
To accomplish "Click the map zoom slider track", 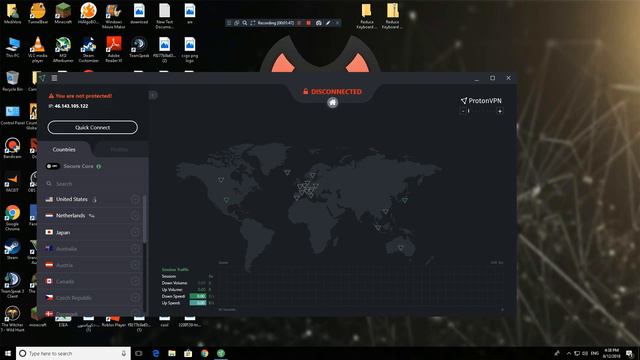I will 481,111.
